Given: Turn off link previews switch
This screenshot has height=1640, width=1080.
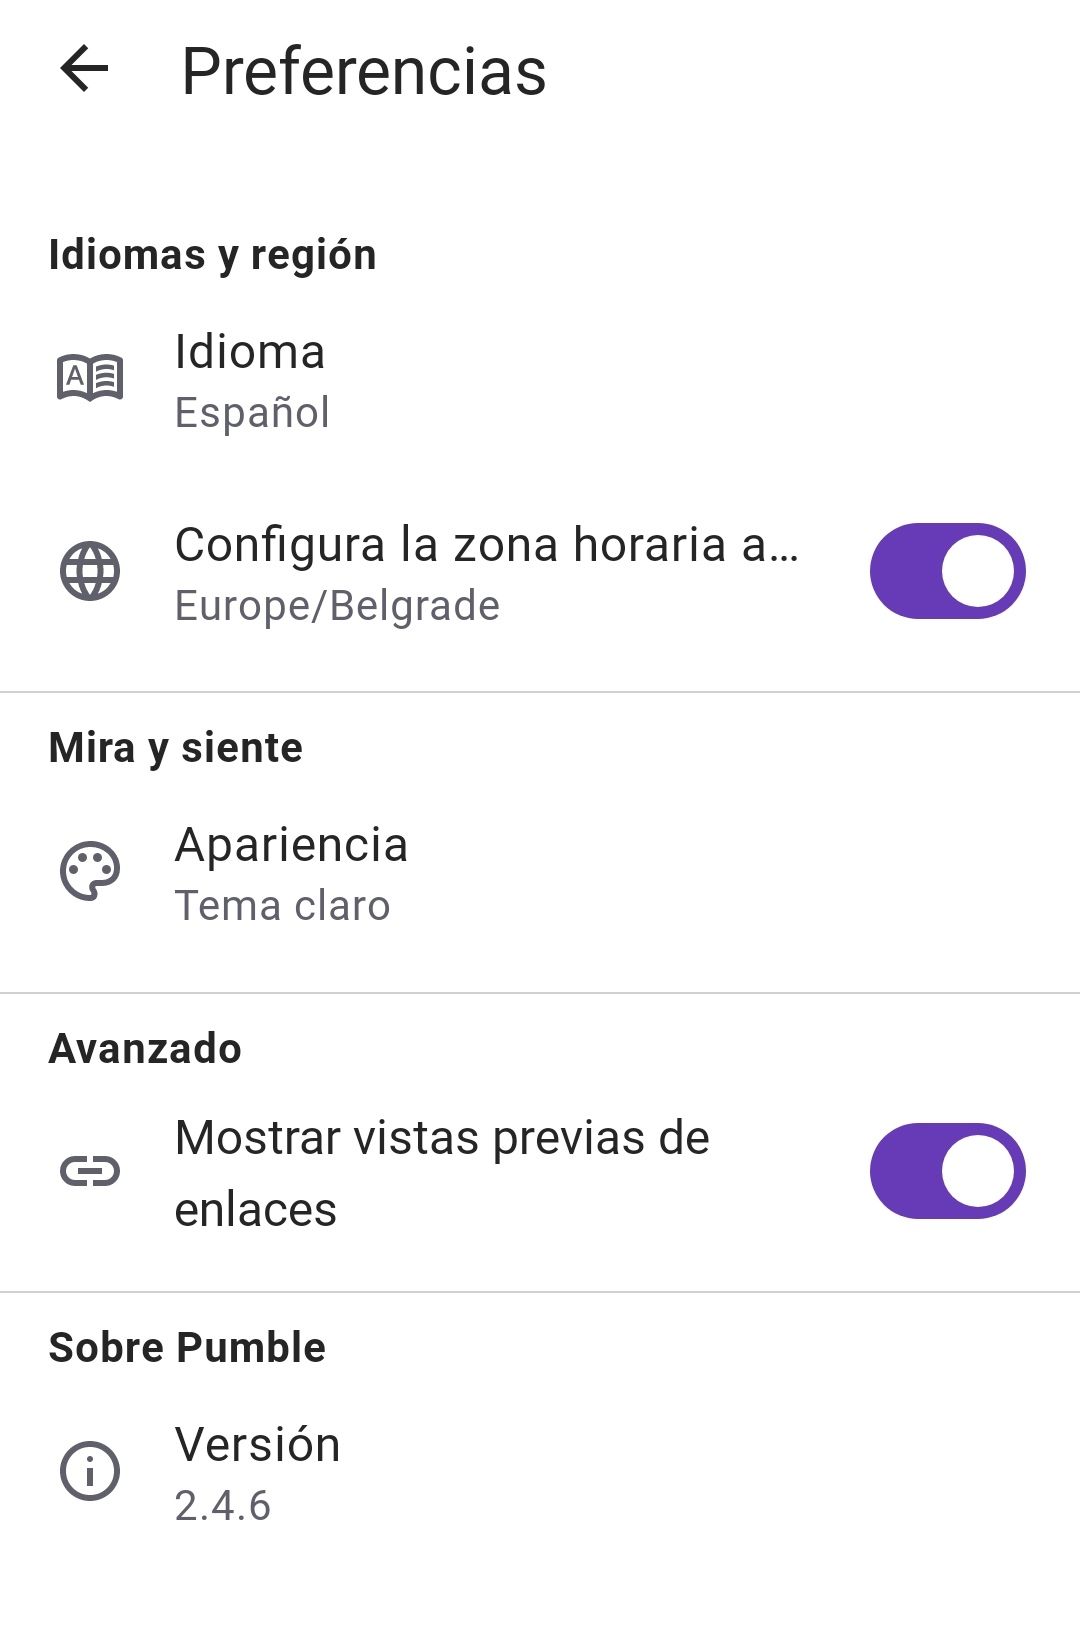Looking at the screenshot, I should click(947, 1171).
